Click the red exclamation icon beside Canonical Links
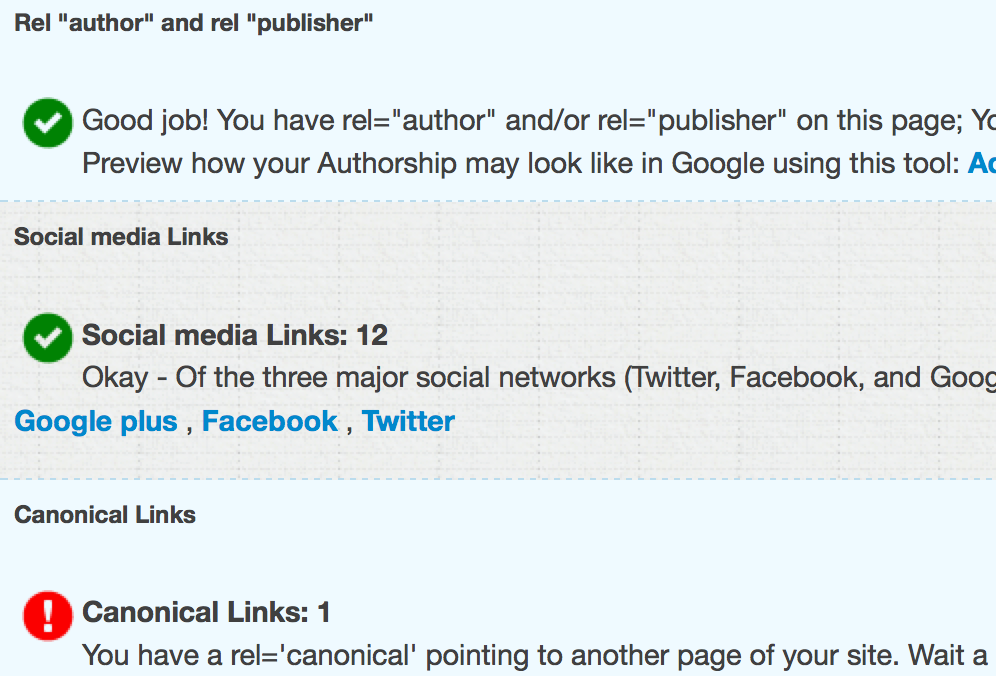The width and height of the screenshot is (996, 676). point(48,616)
